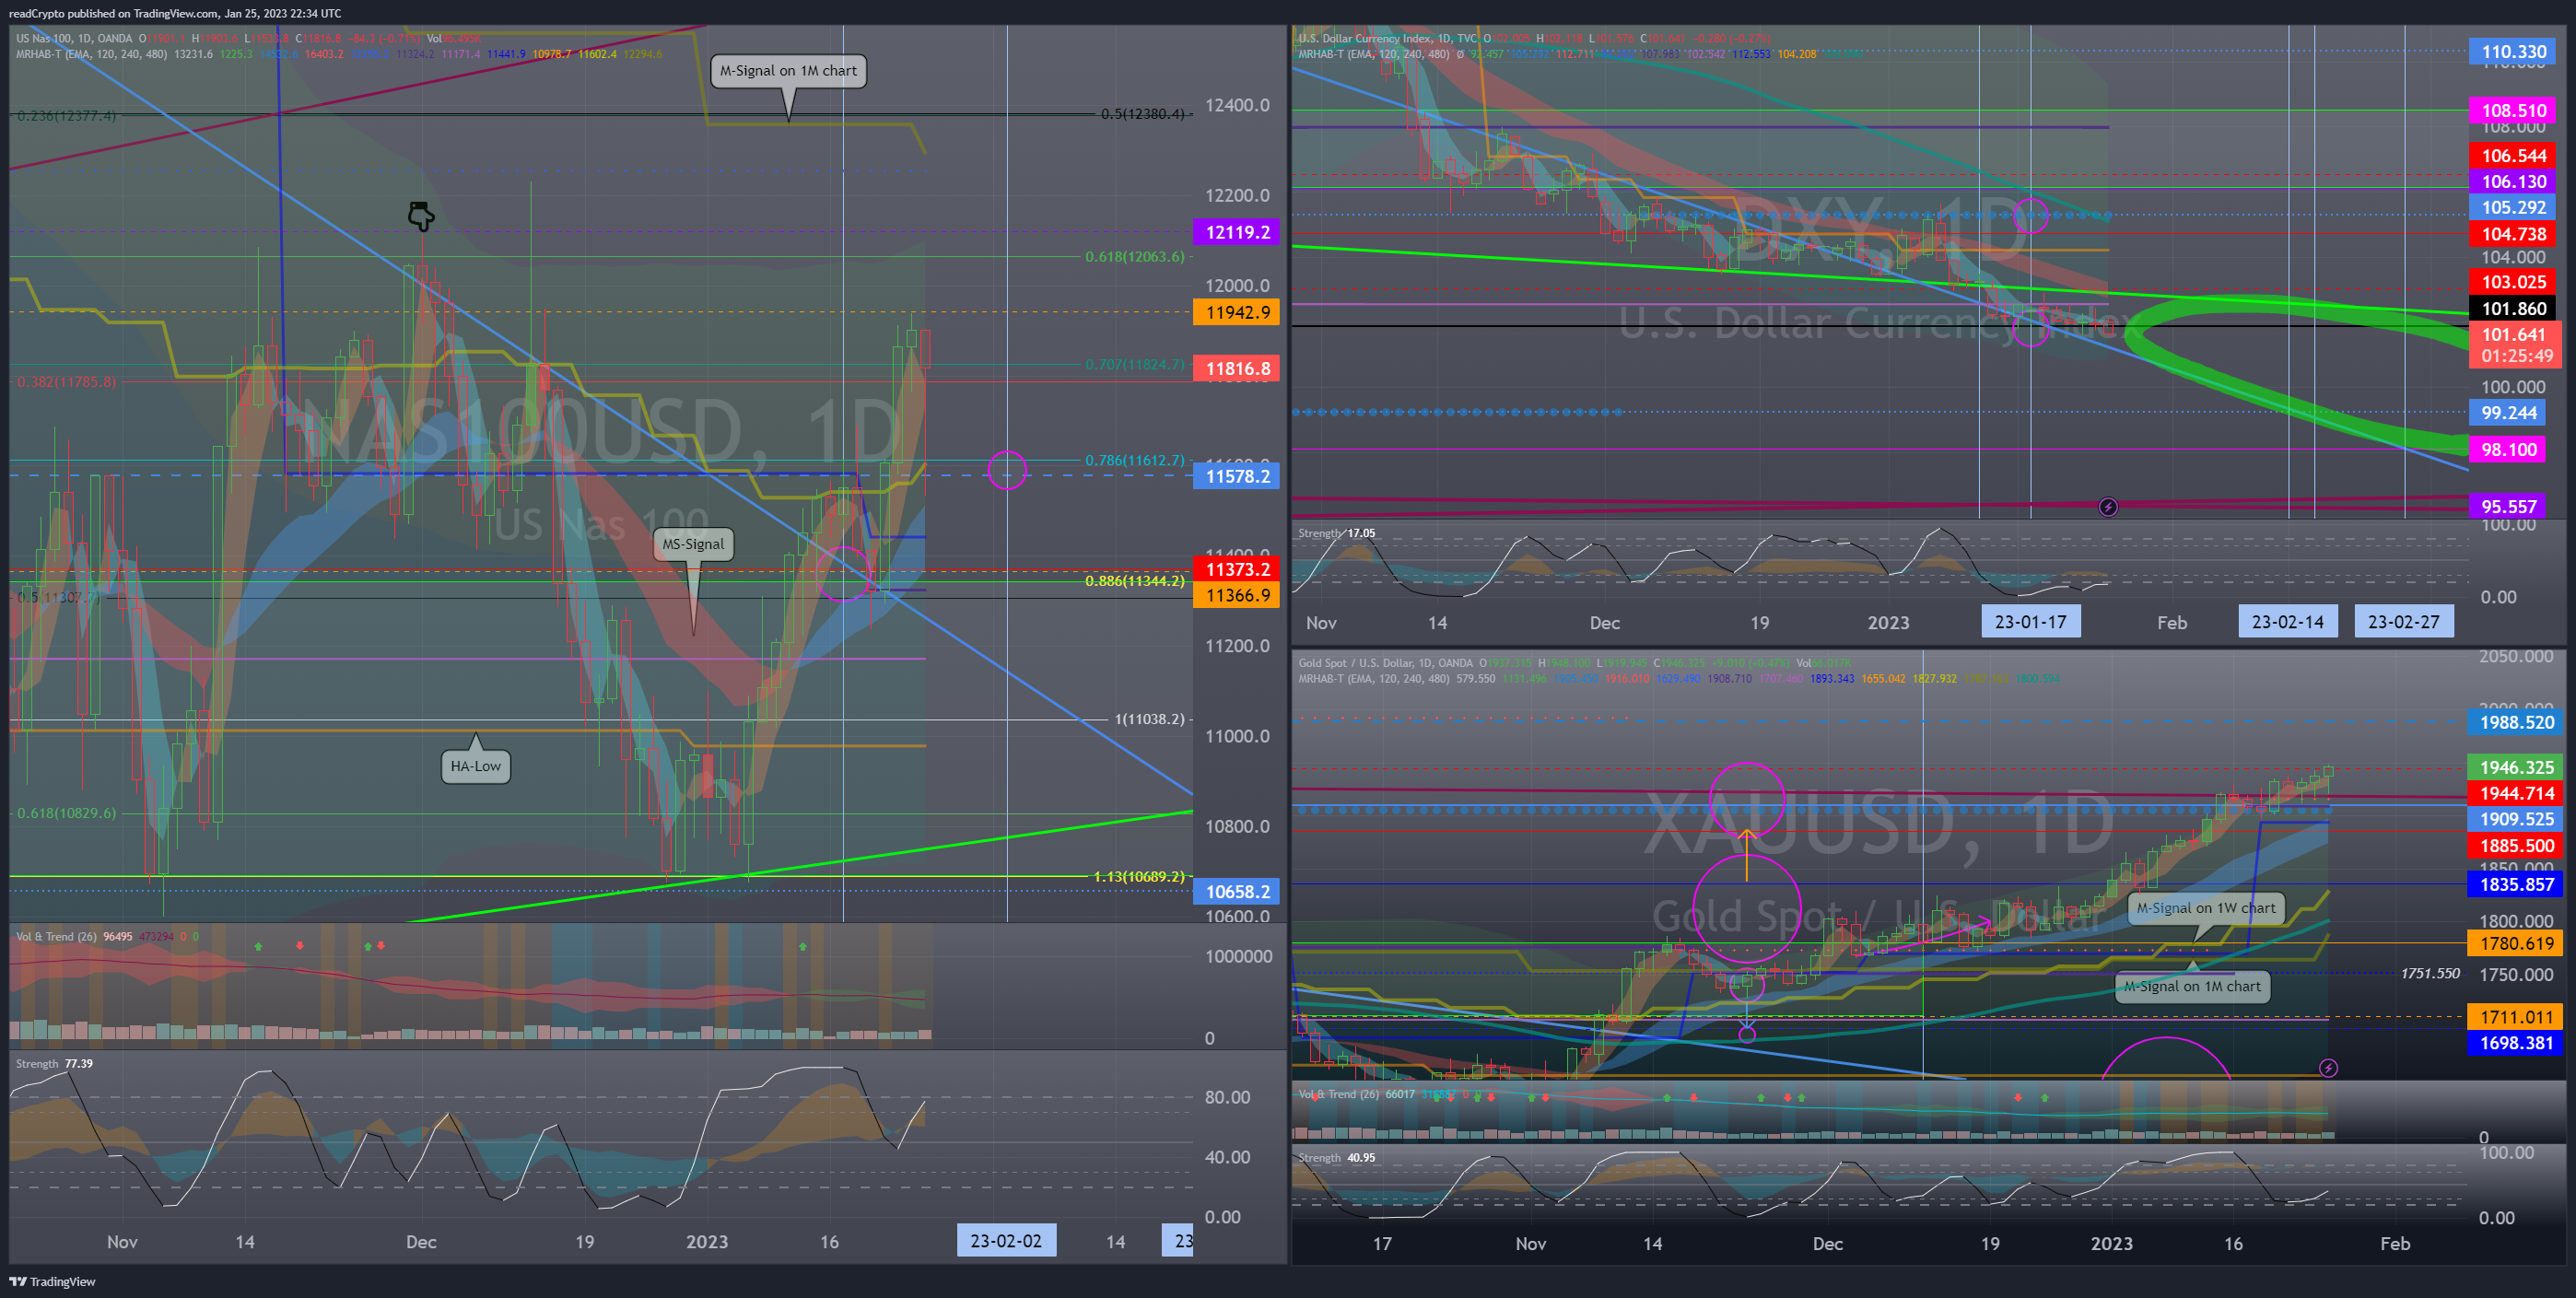The width and height of the screenshot is (2576, 1298).
Task: Click the 1.13(10689.2) Fibonacci level label
Action: [x=1139, y=876]
